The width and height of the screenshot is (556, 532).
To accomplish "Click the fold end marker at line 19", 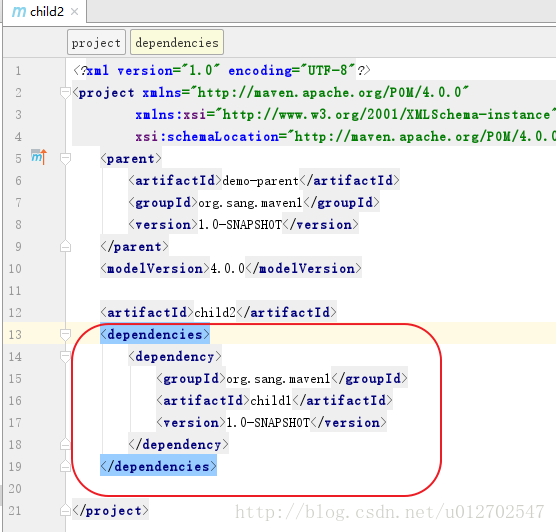I will (65, 466).
